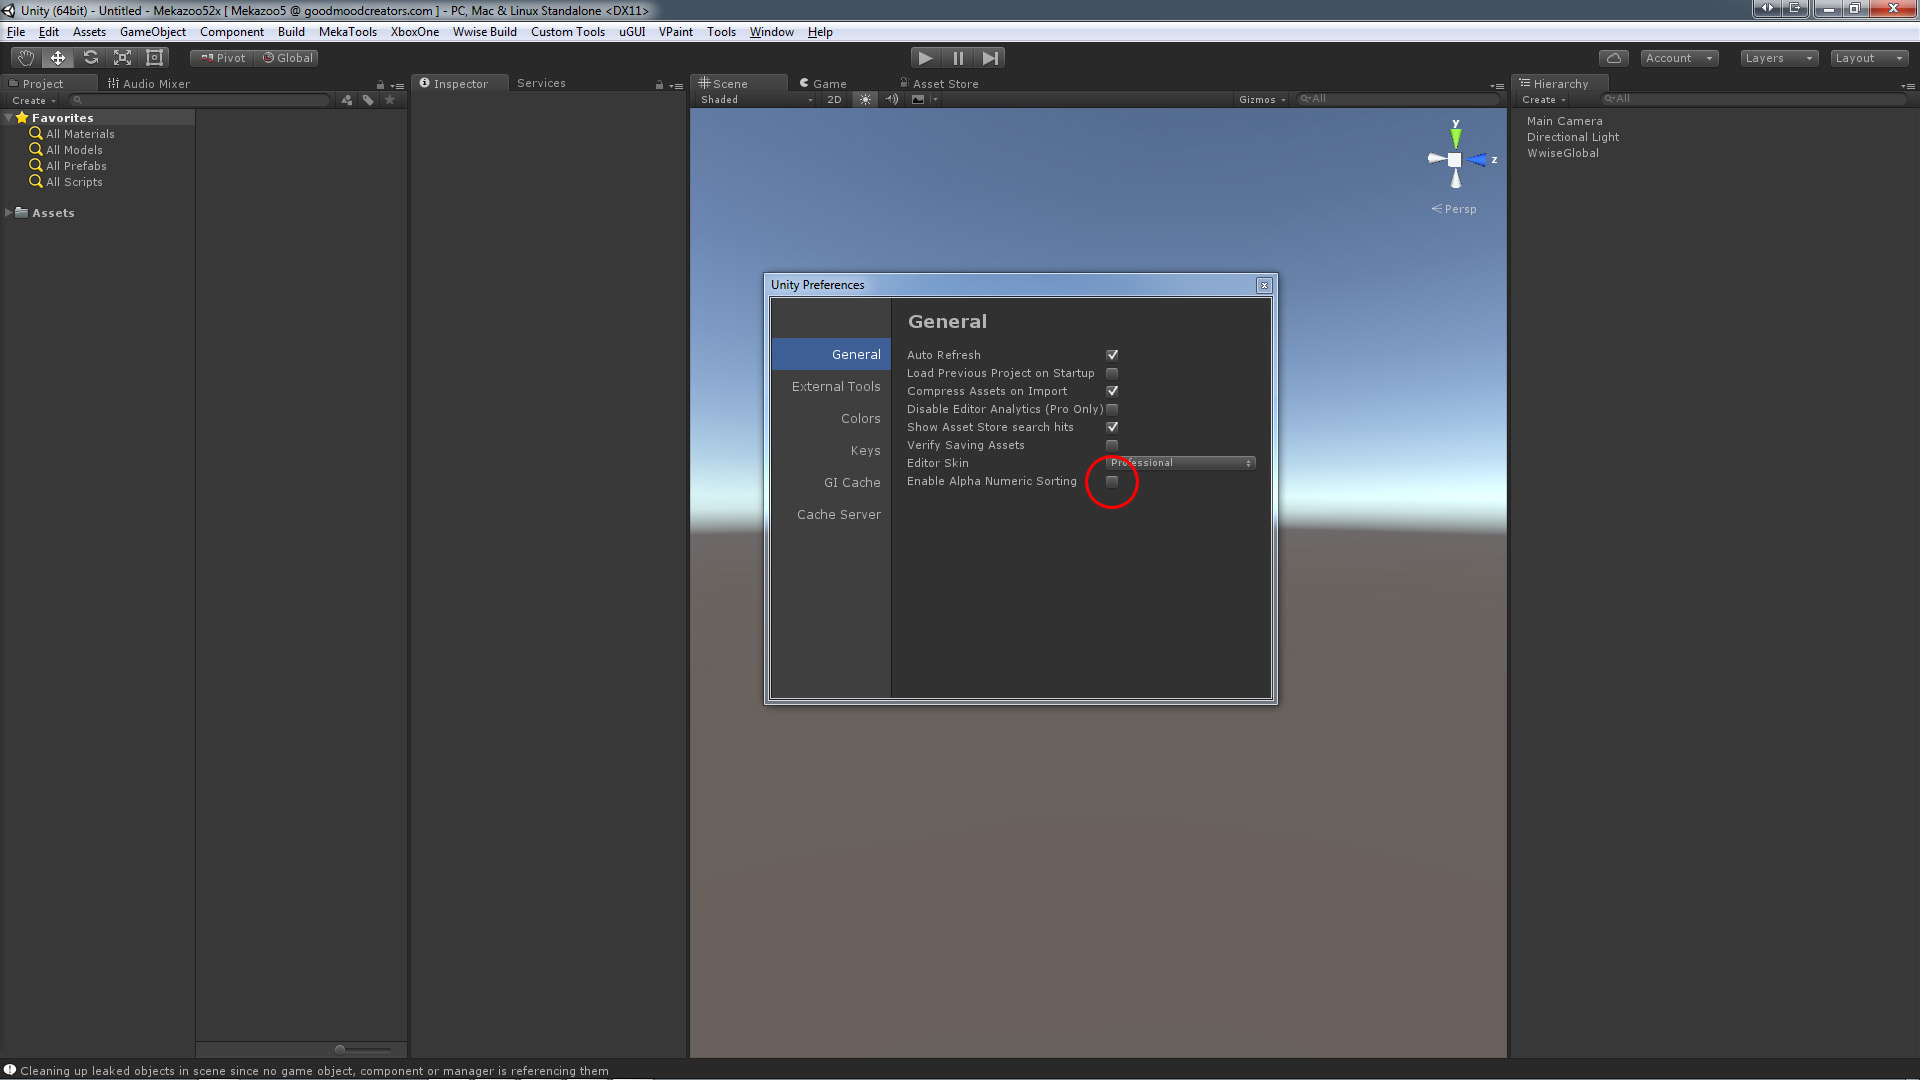Viewport: 1920px width, 1080px height.
Task: Enable Alpha Numeric Sorting checkbox
Action: (x=1112, y=481)
